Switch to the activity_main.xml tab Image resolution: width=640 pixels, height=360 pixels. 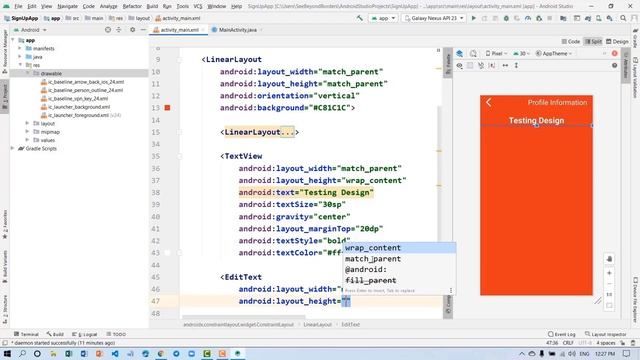pyautogui.click(x=180, y=30)
